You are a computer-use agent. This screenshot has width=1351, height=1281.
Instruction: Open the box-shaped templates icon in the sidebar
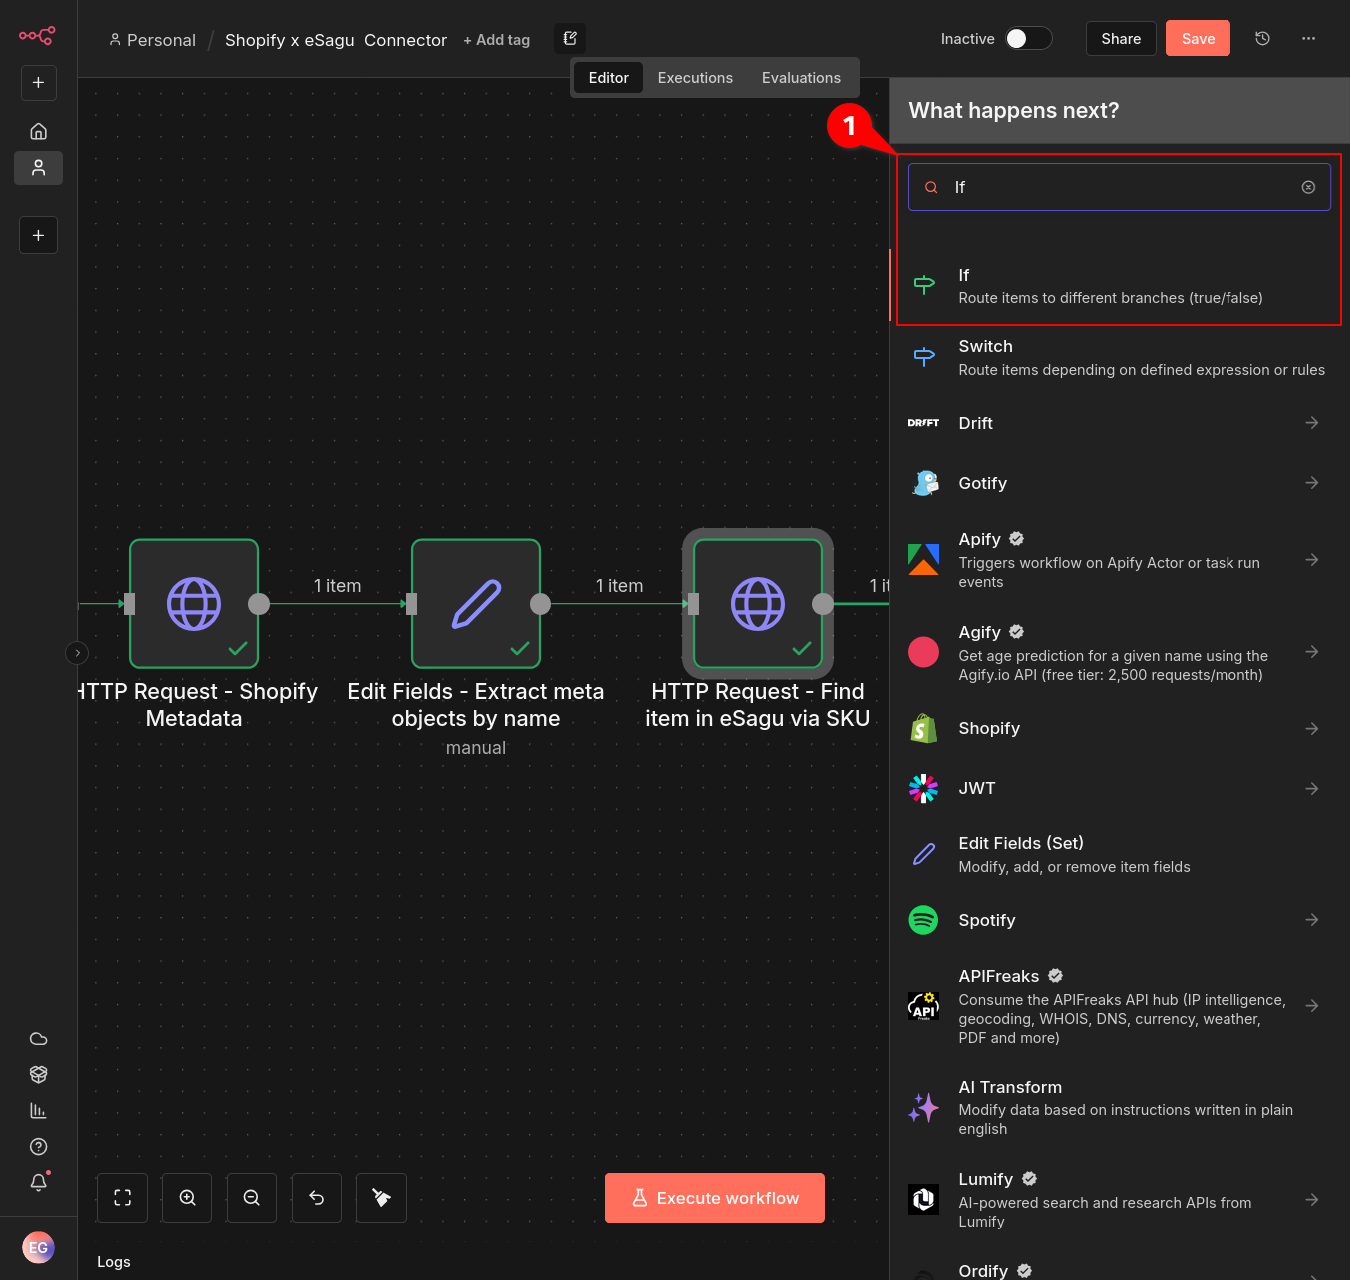point(38,1075)
